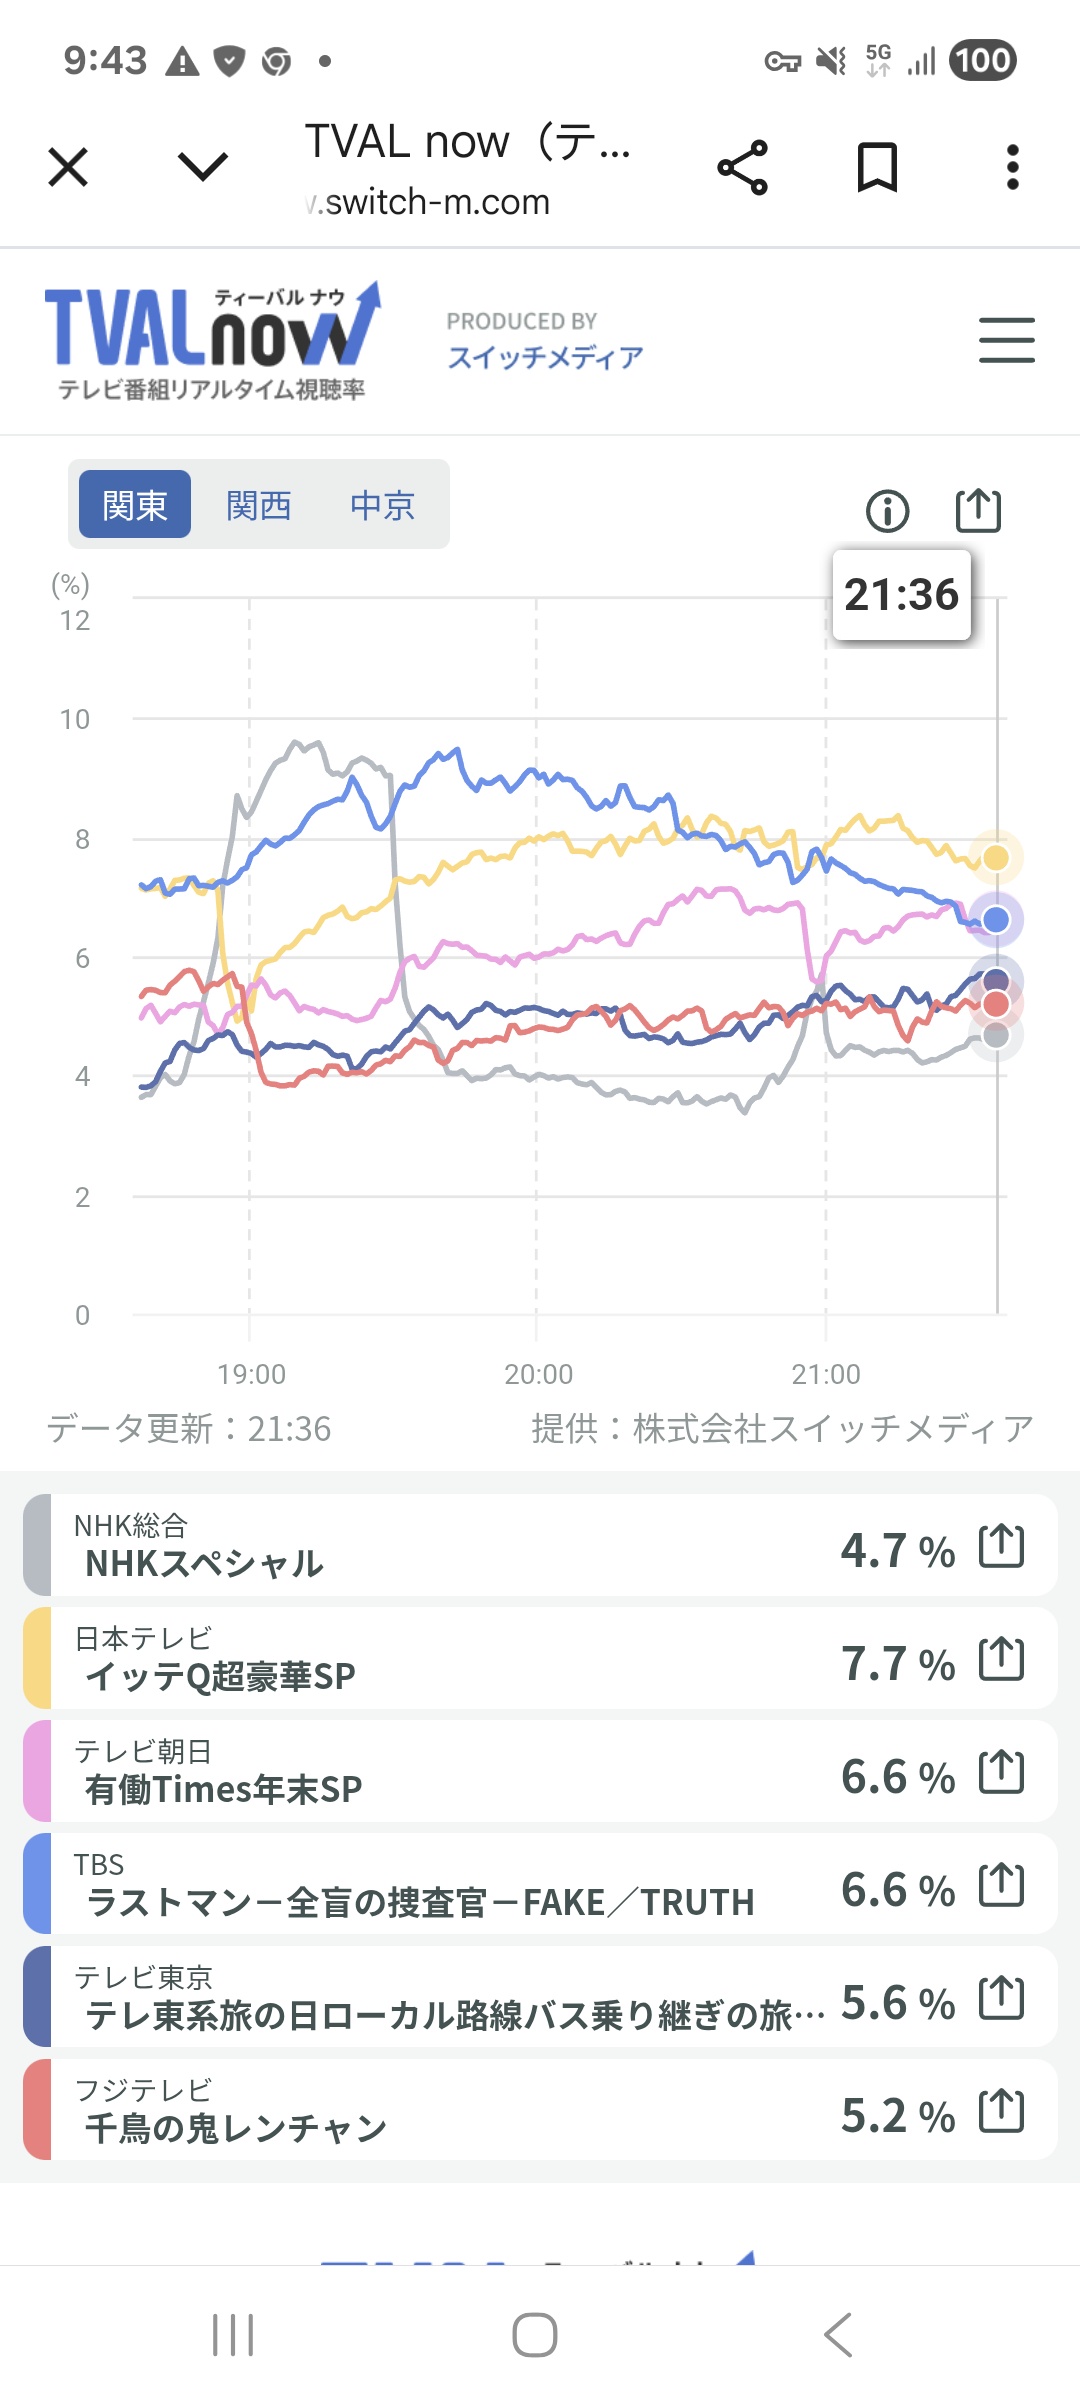Share the 千鳥の鬼レンチャン rating
1080x2400 pixels.
[x=1001, y=2111]
